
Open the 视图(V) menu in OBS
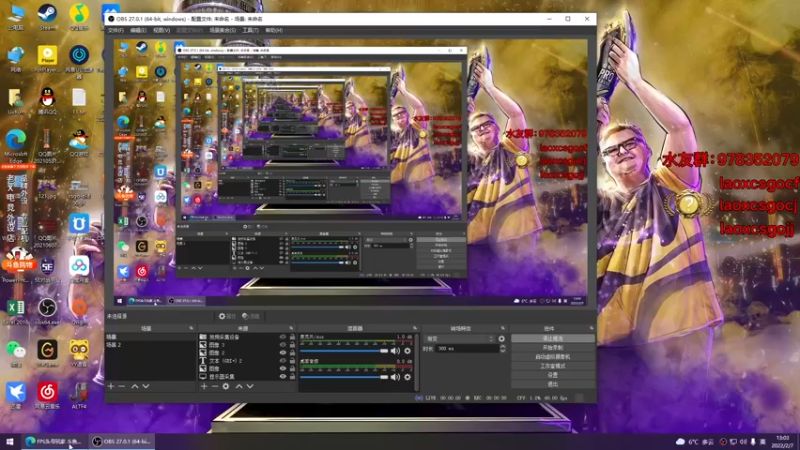[161, 31]
